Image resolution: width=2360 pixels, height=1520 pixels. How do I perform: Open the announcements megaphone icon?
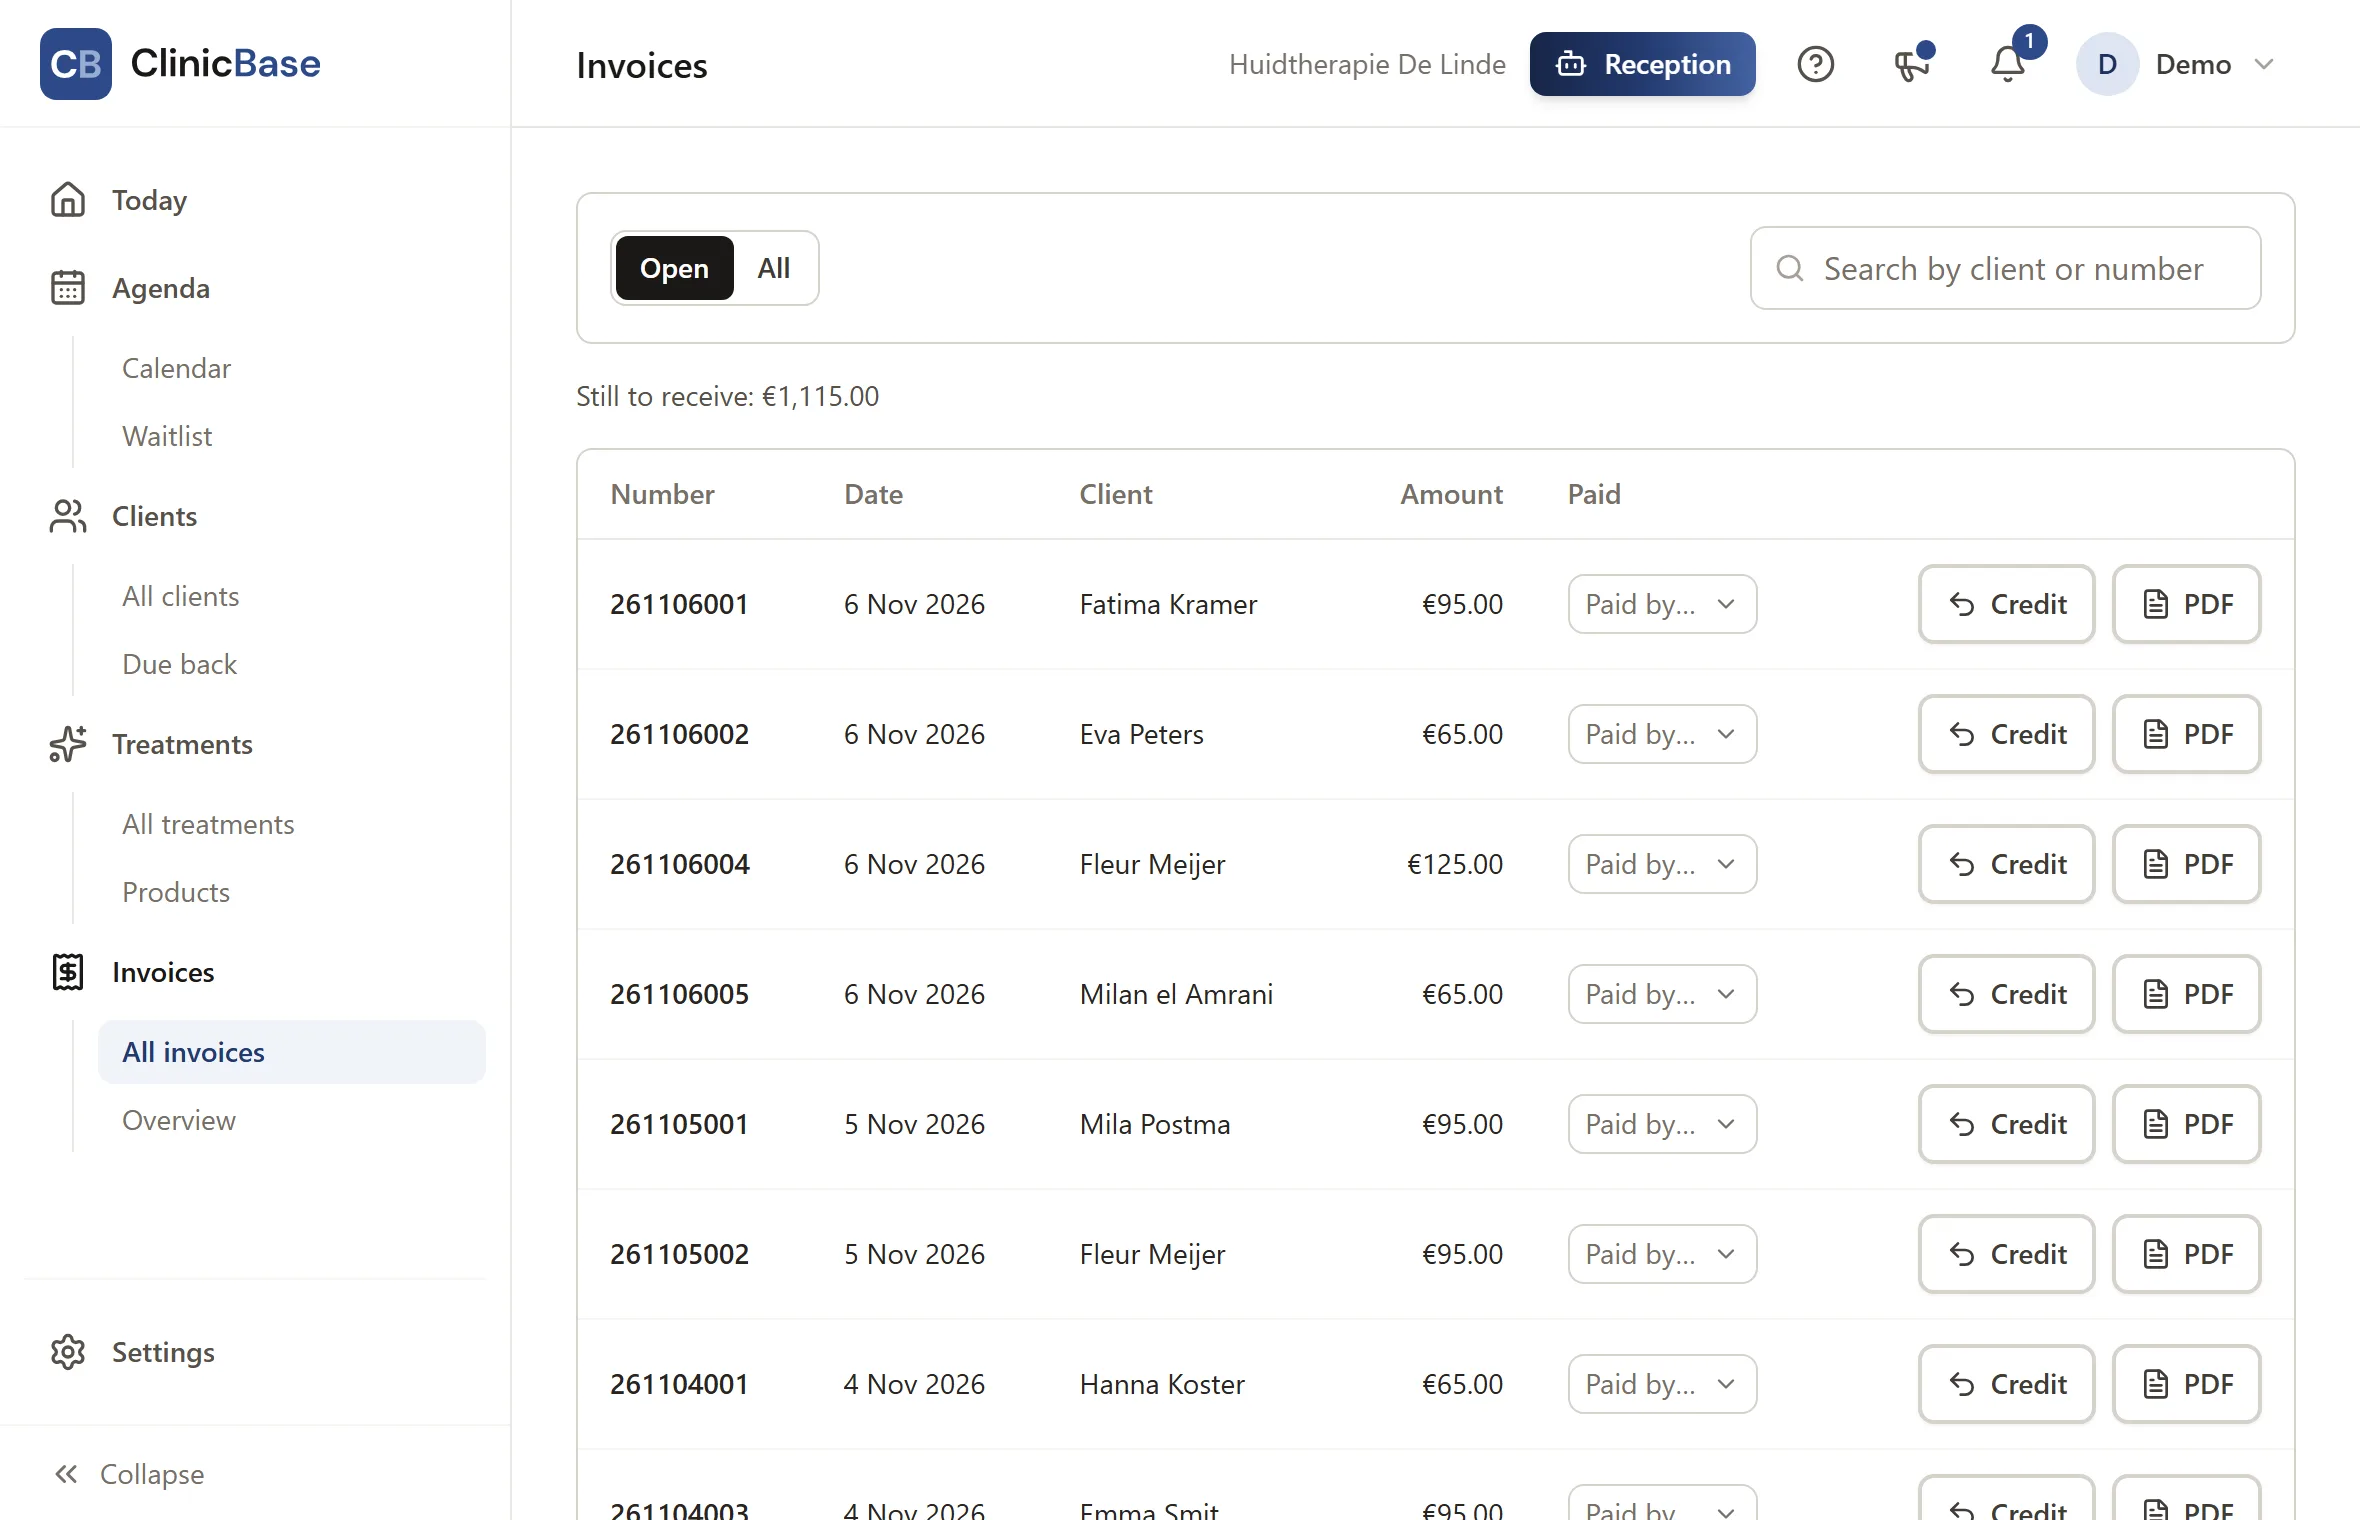click(1912, 64)
